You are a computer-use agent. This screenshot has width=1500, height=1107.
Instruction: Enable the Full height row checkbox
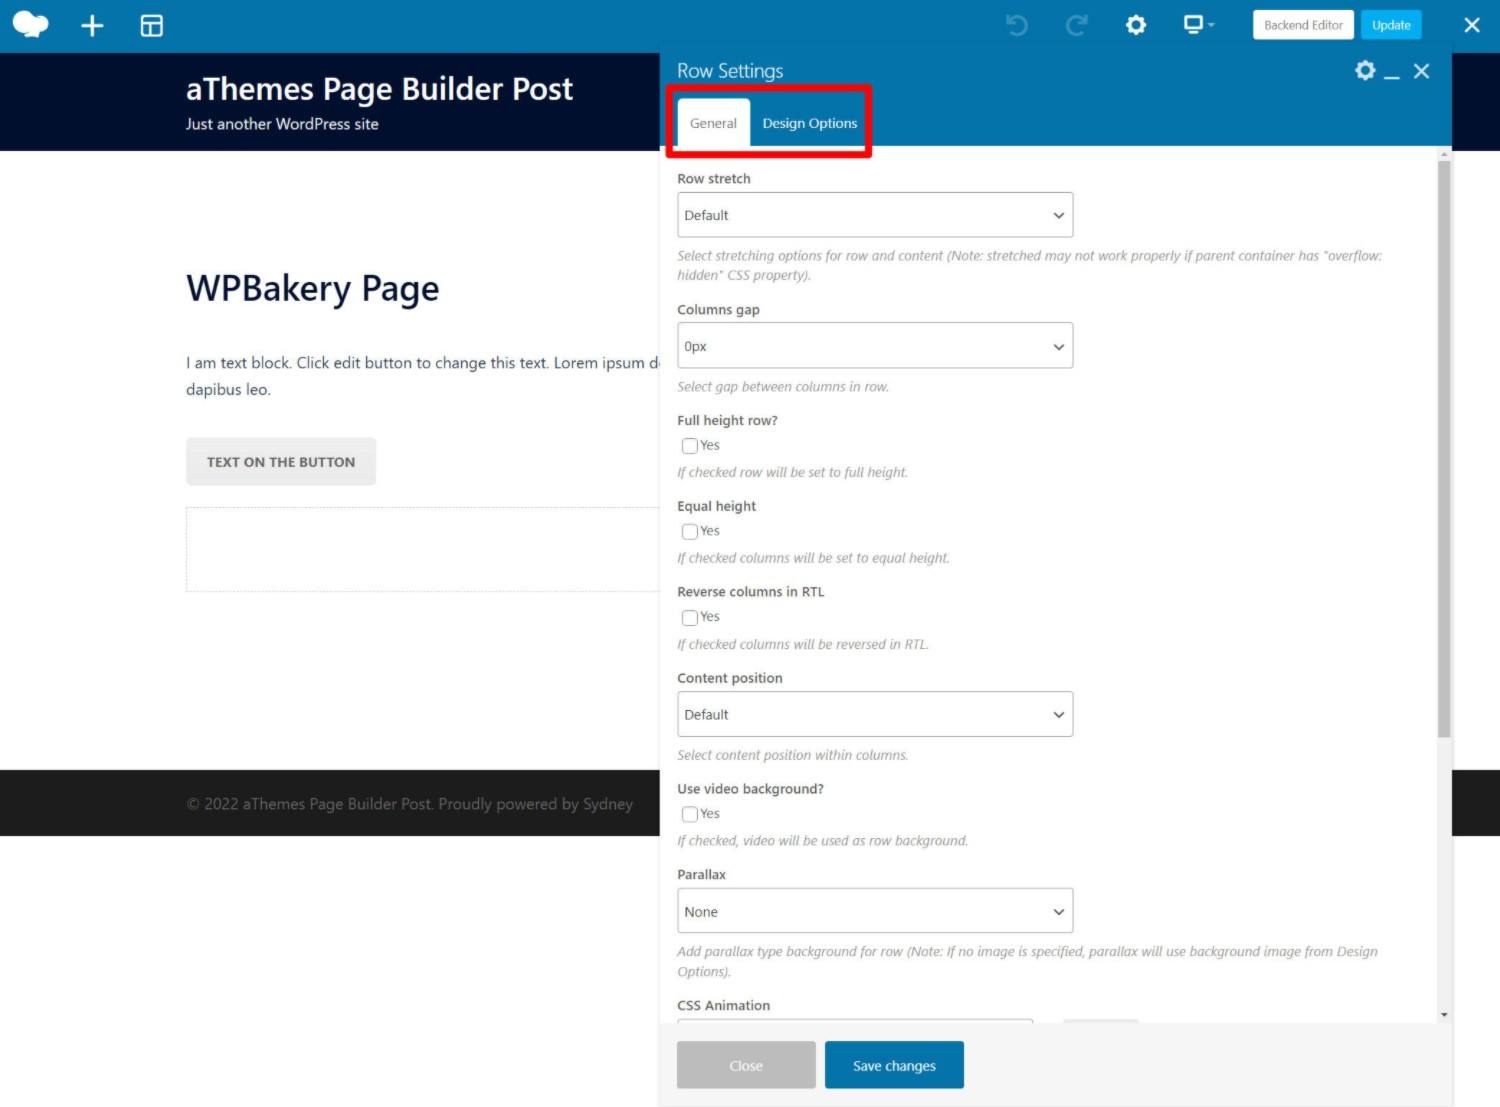(690, 446)
